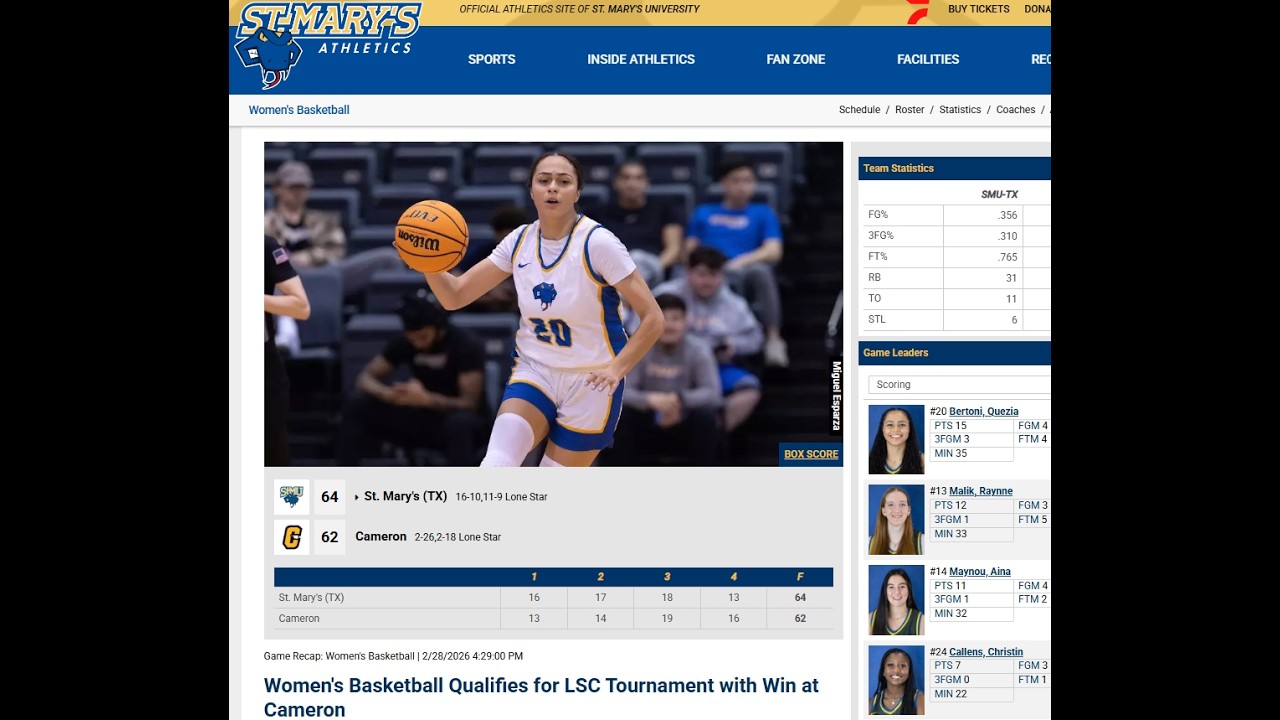This screenshot has width=1280, height=720.
Task: Click the Miguel Esparza photo credit
Action: (x=836, y=396)
